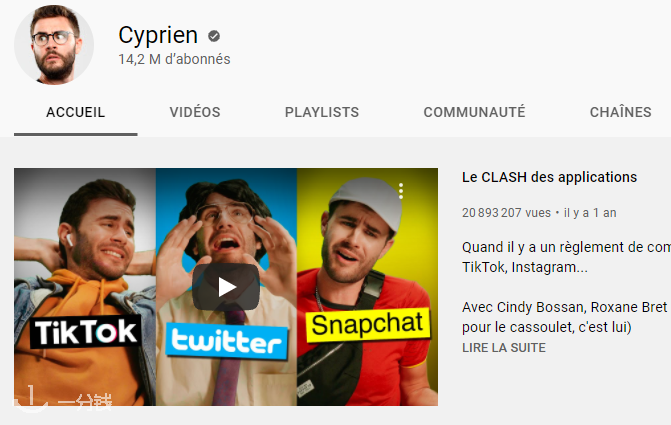The height and width of the screenshot is (425, 671).
Task: Click the Snapchat label in the thumbnail
Action: tap(367, 324)
